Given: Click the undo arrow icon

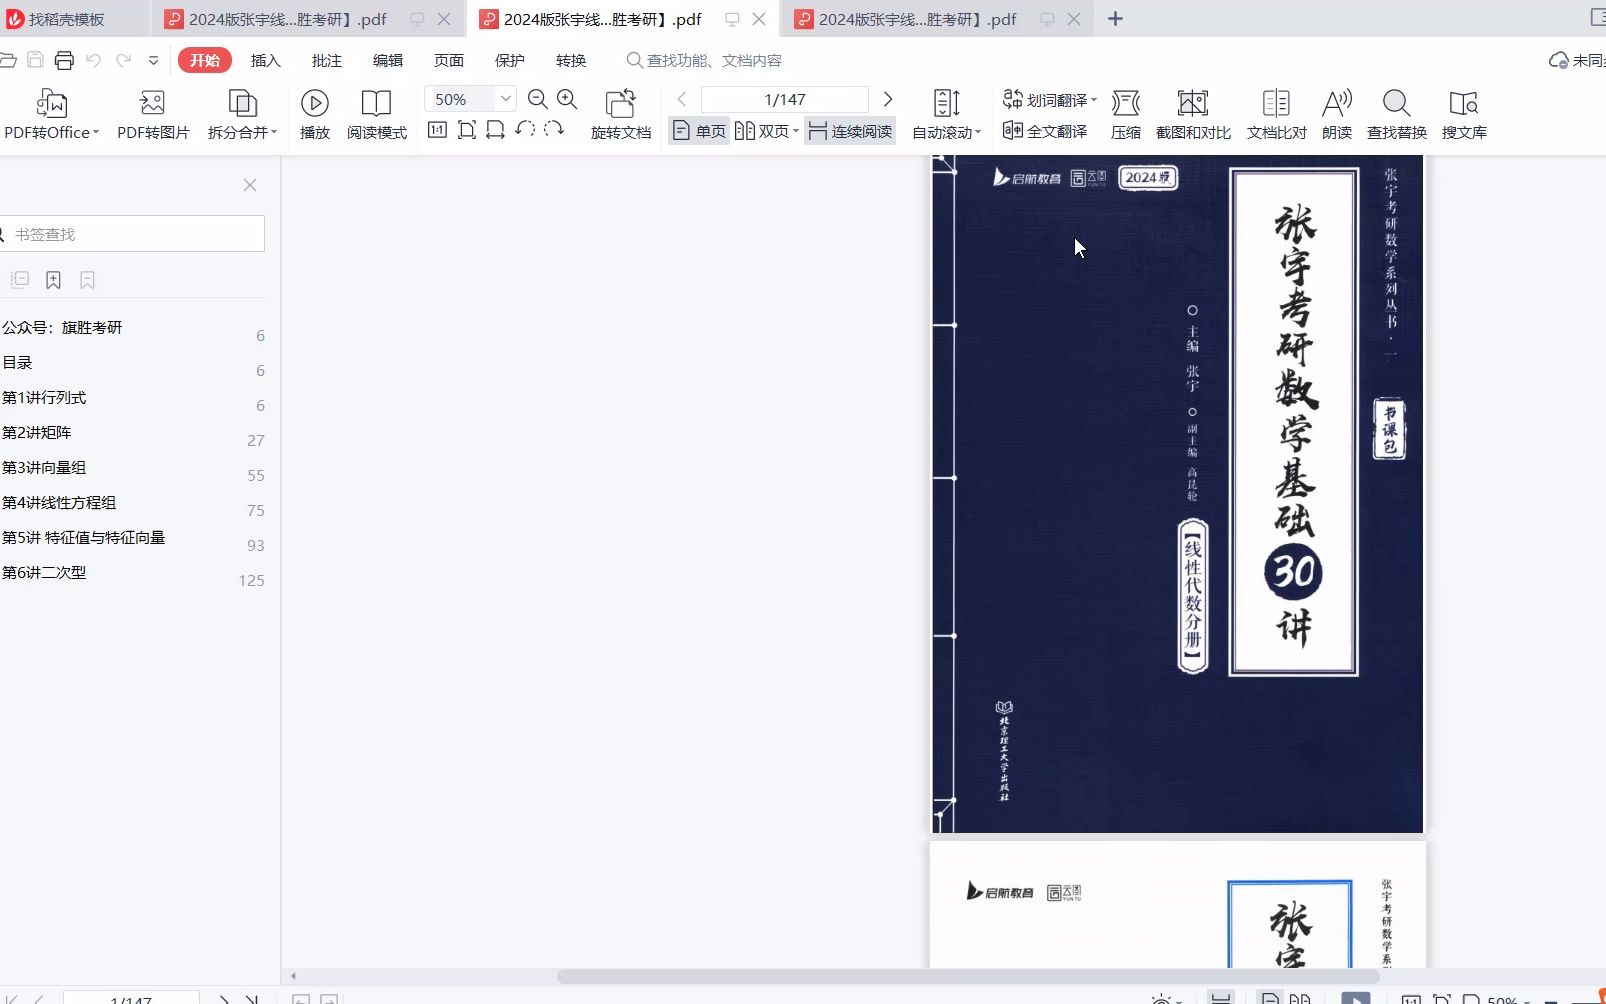Looking at the screenshot, I should pyautogui.click(x=93, y=60).
